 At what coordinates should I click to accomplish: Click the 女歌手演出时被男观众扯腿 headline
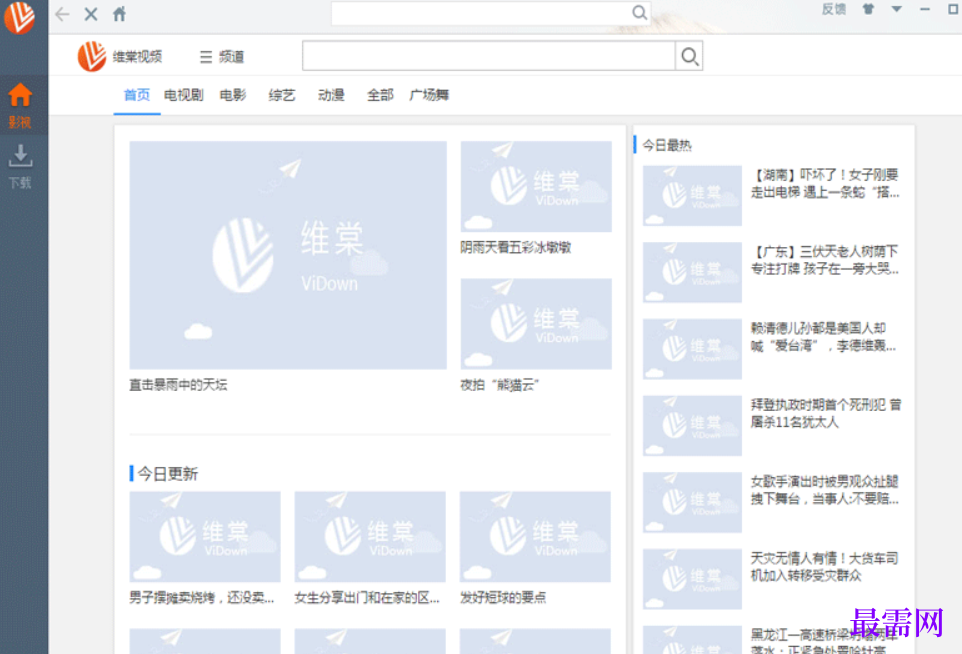click(x=825, y=490)
